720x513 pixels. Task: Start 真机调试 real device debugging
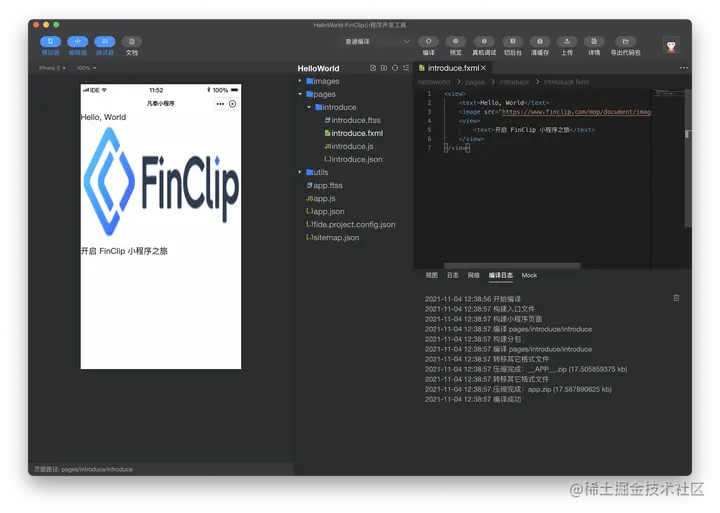point(484,45)
